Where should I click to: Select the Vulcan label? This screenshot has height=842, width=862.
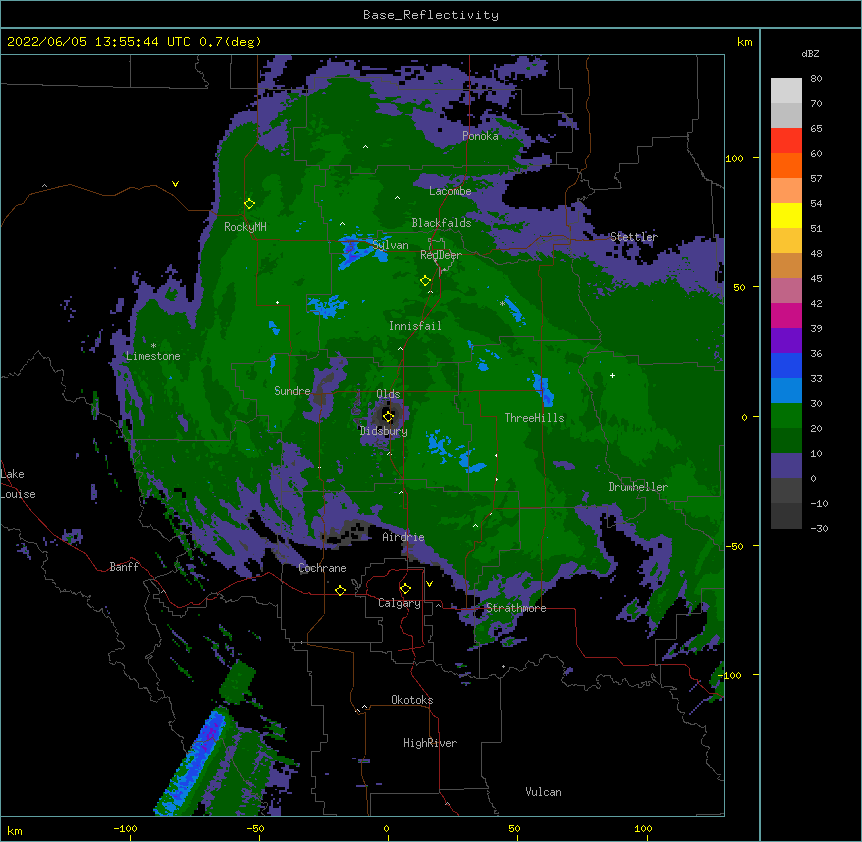543,792
